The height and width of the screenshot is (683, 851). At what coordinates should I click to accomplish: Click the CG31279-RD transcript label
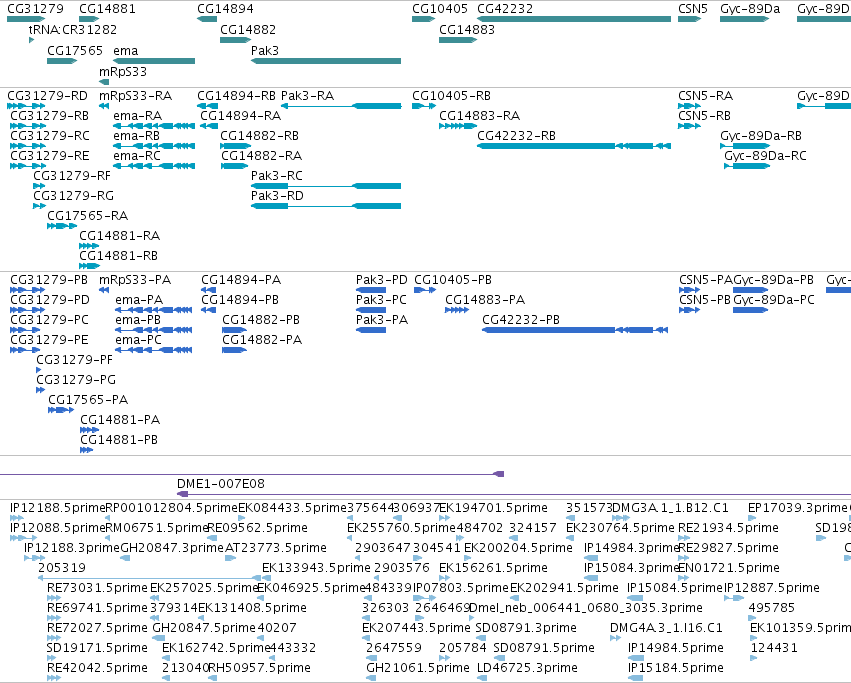[47, 96]
